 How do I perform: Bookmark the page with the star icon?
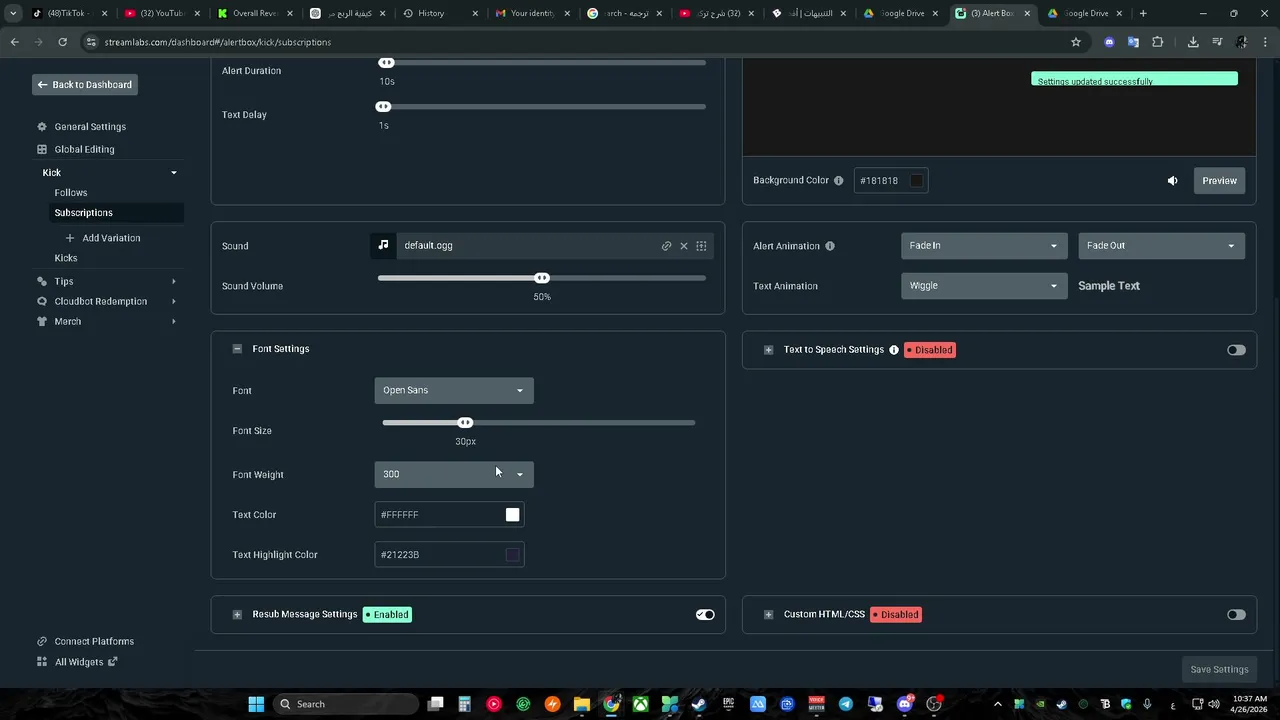[x=1076, y=42]
